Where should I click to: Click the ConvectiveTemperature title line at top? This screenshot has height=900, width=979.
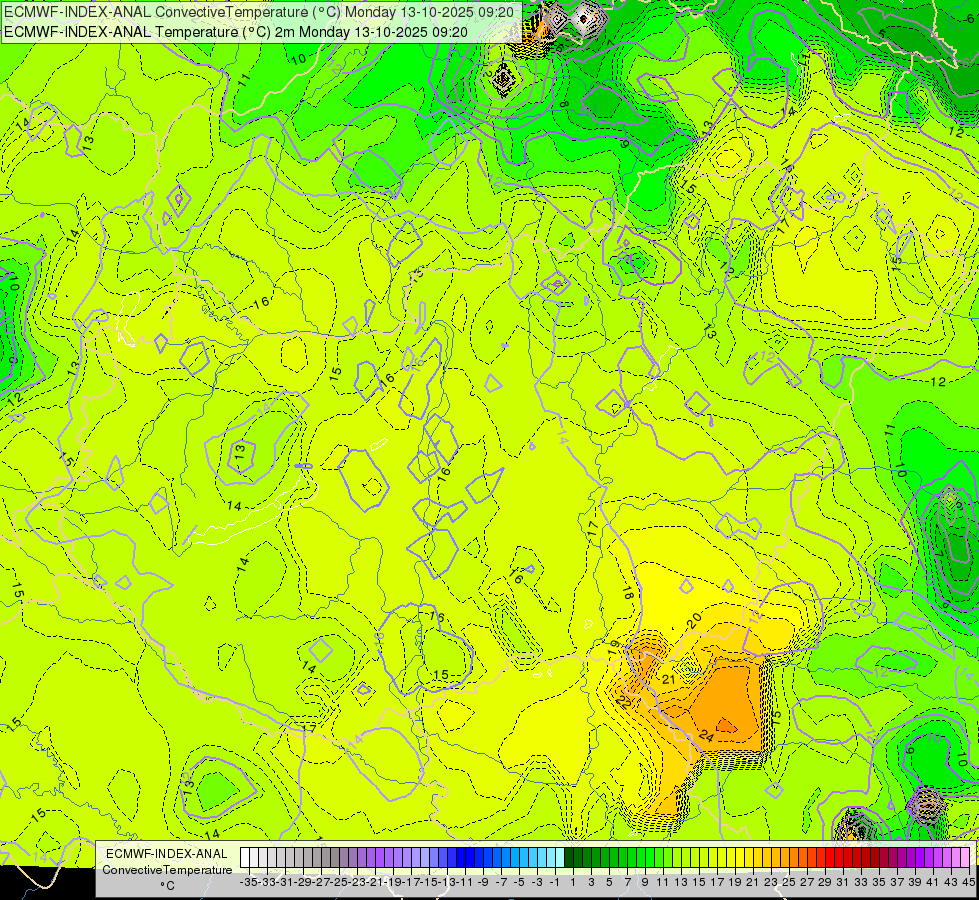click(x=258, y=12)
